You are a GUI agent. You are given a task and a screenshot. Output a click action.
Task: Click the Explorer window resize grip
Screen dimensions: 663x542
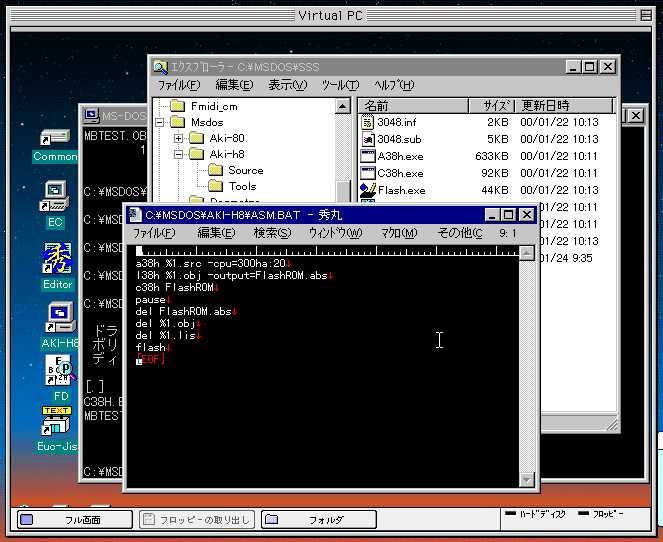coord(612,424)
